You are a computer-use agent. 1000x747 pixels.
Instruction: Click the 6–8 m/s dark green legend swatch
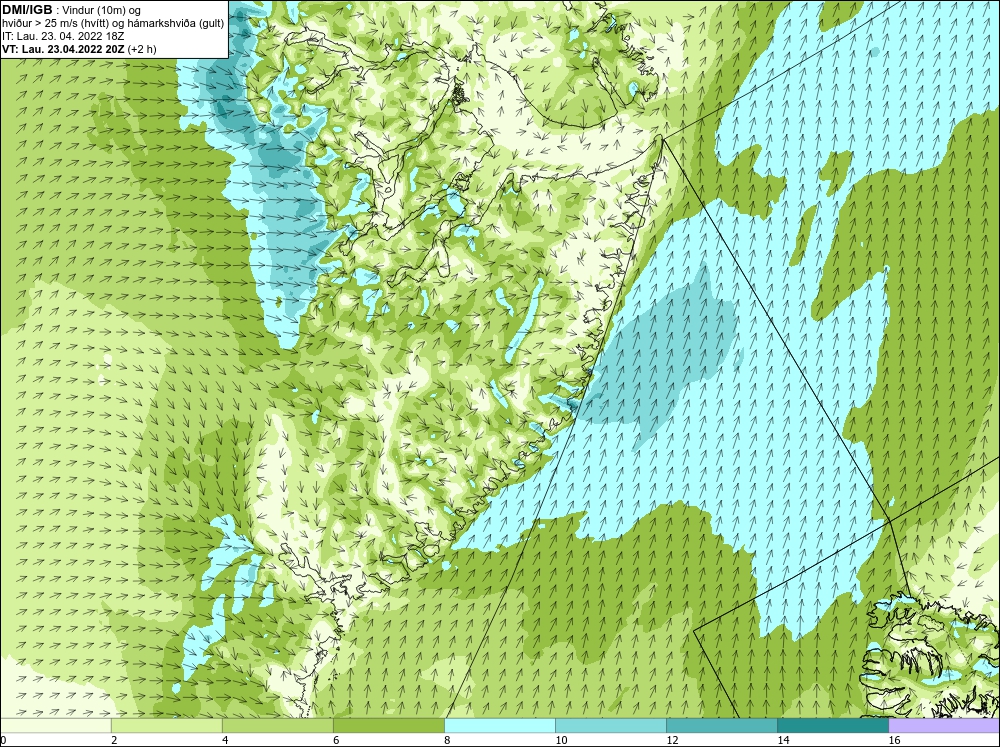pyautogui.click(x=389, y=725)
